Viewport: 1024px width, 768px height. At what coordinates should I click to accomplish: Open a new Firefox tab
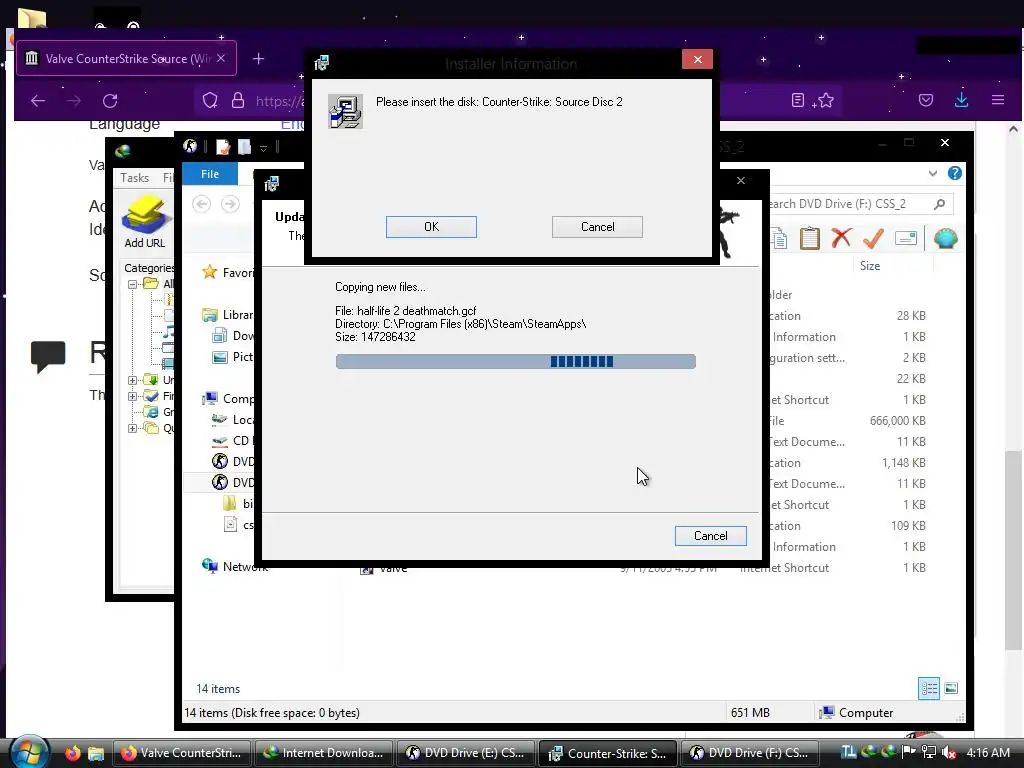tap(259, 59)
